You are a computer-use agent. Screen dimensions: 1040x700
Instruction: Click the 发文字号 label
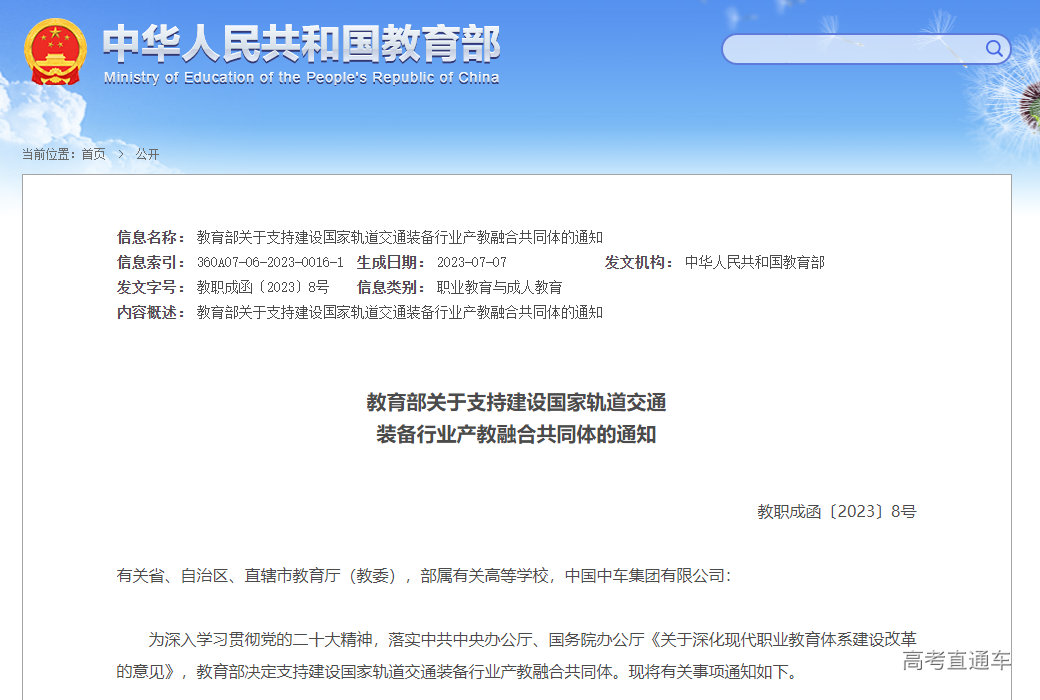(149, 287)
